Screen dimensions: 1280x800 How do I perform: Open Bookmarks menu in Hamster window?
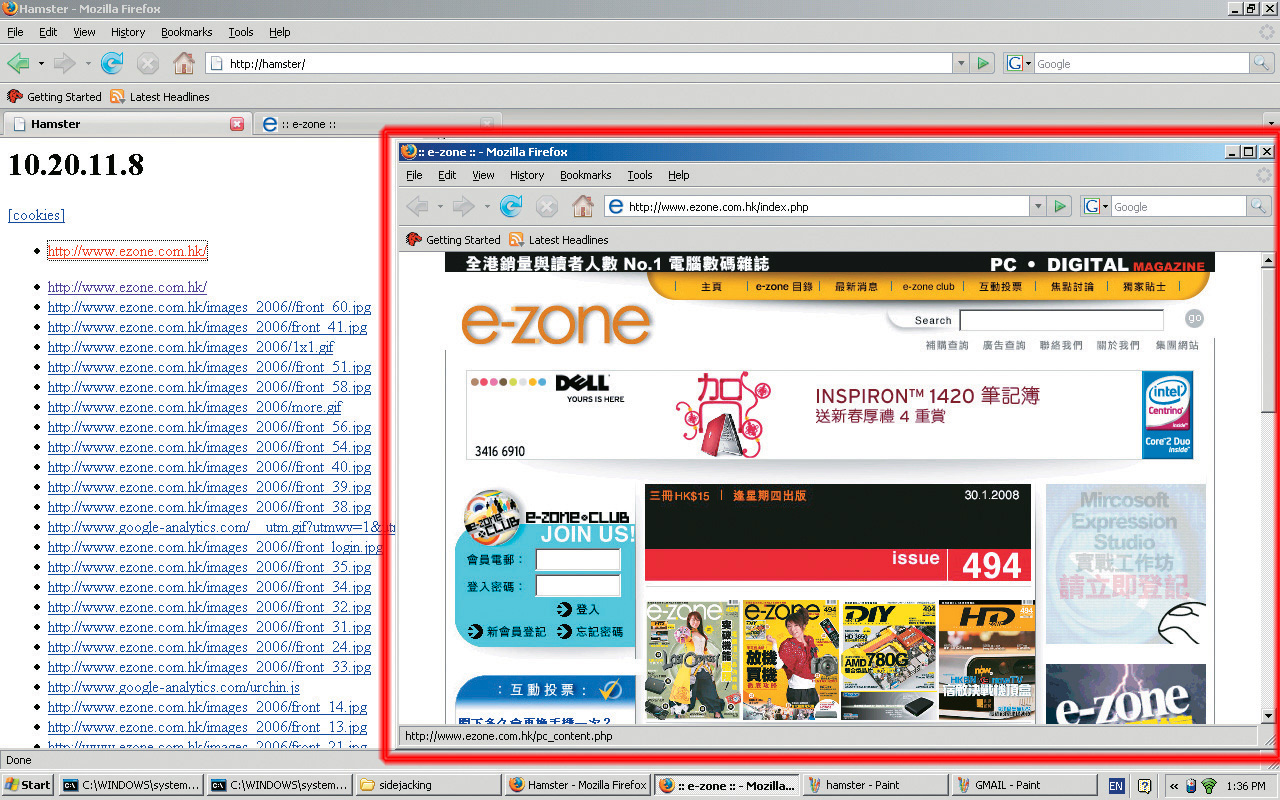pos(186,32)
